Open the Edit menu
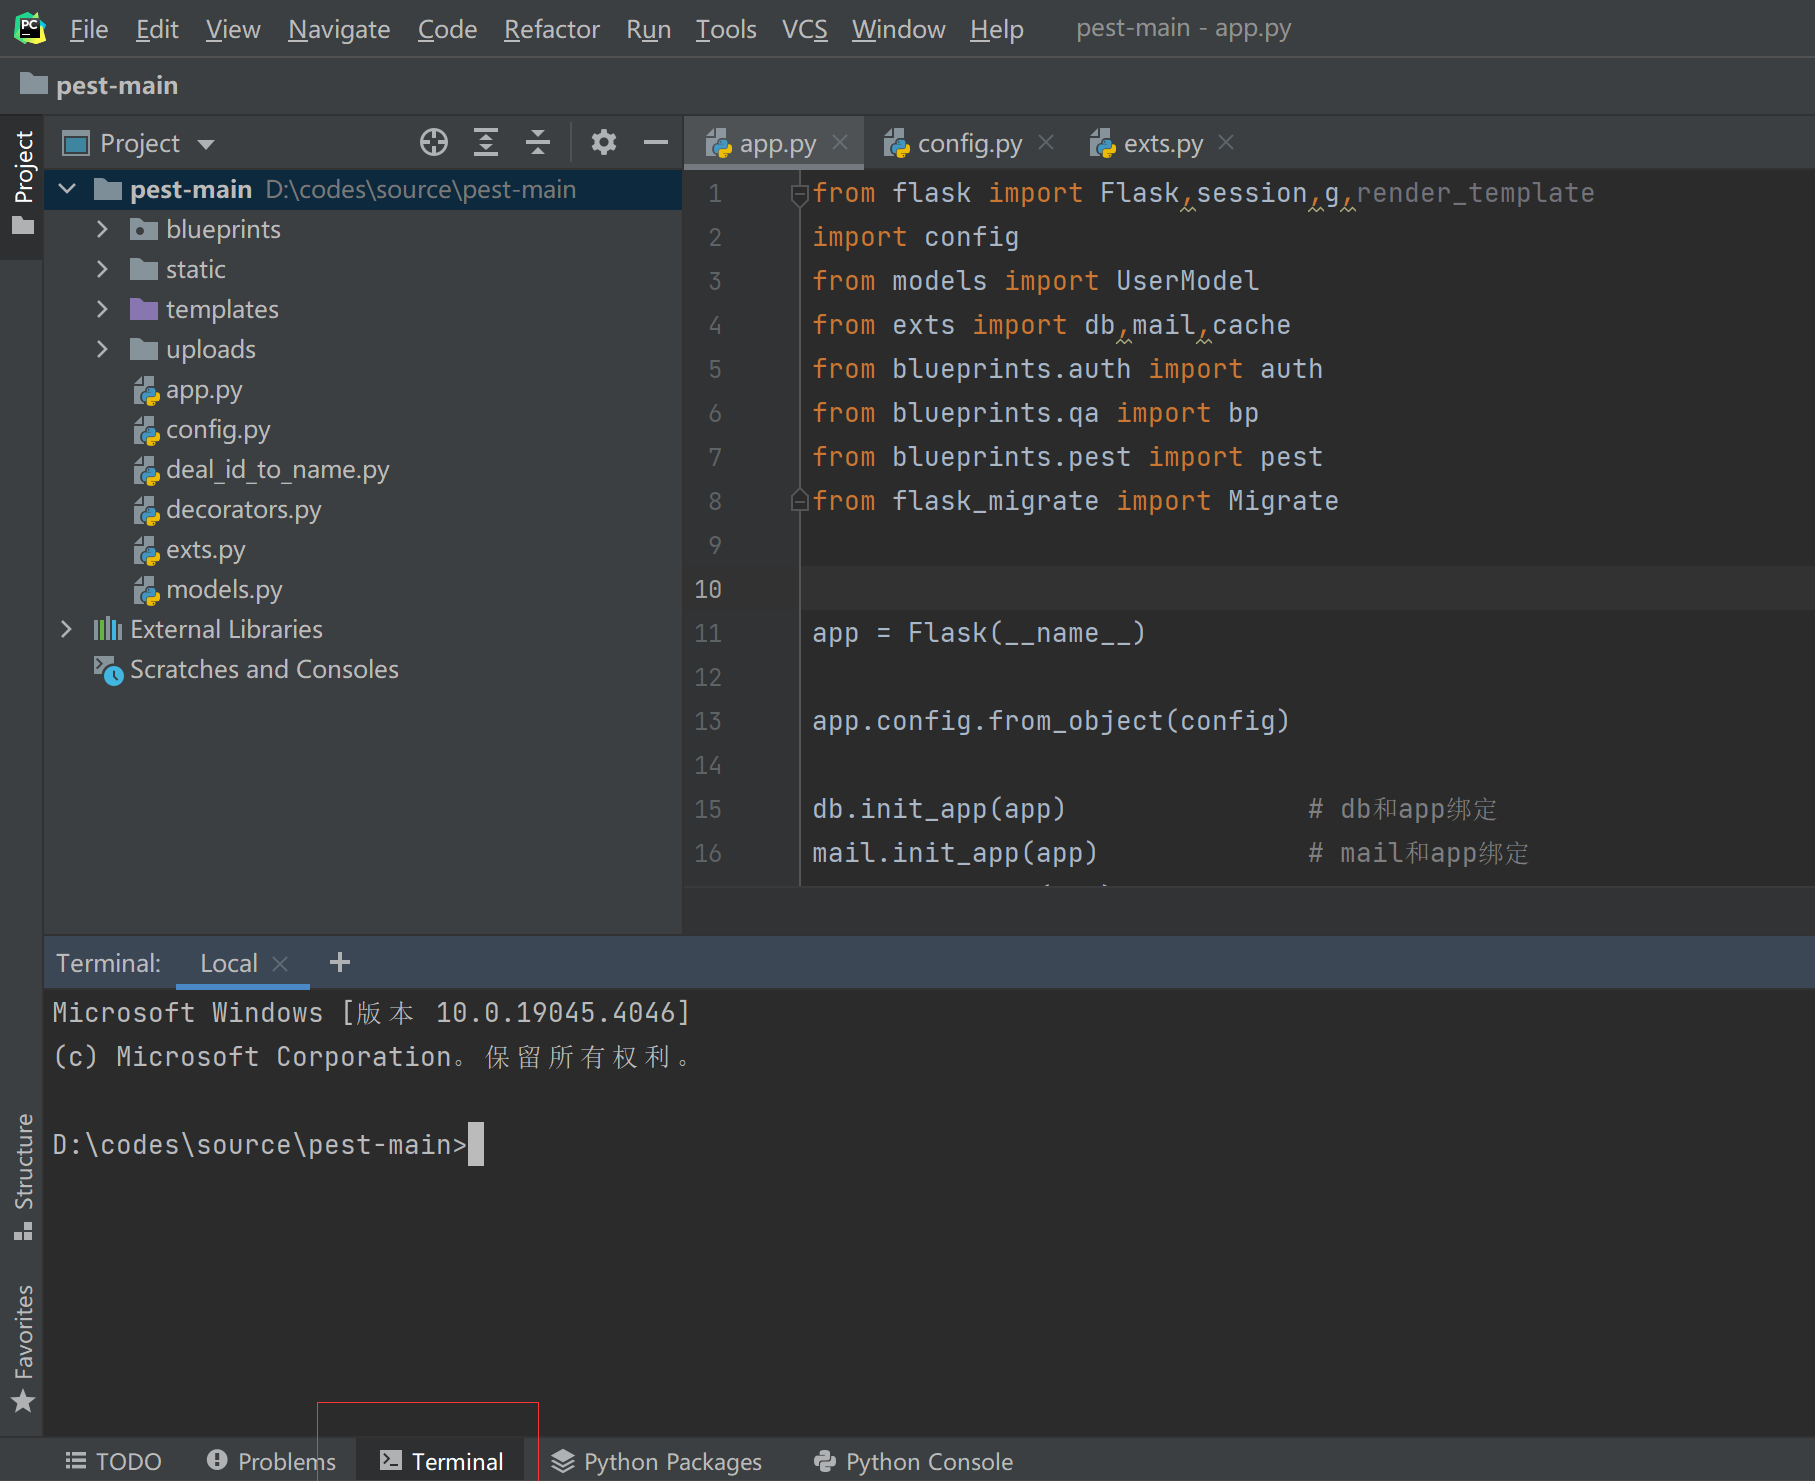The image size is (1815, 1481). coord(157,29)
